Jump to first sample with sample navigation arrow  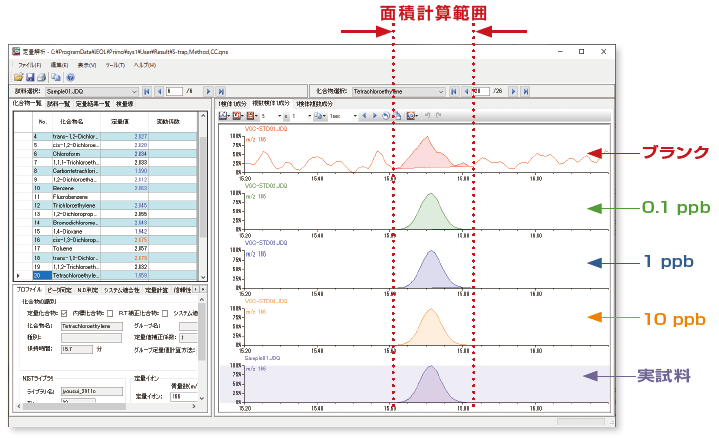click(x=148, y=91)
